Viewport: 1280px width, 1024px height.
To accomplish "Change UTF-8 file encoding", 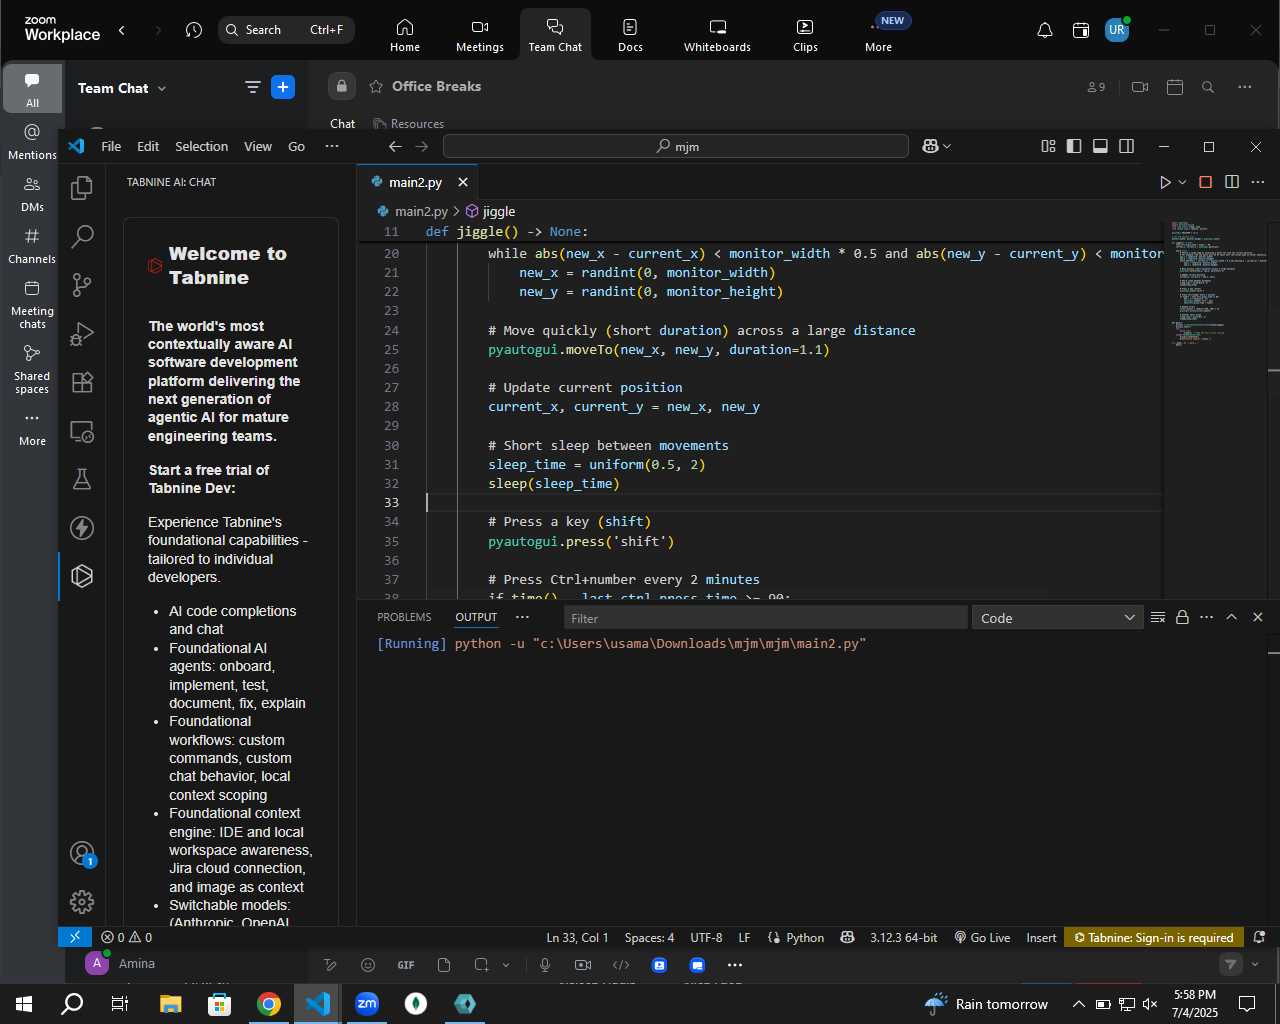I will 706,937.
